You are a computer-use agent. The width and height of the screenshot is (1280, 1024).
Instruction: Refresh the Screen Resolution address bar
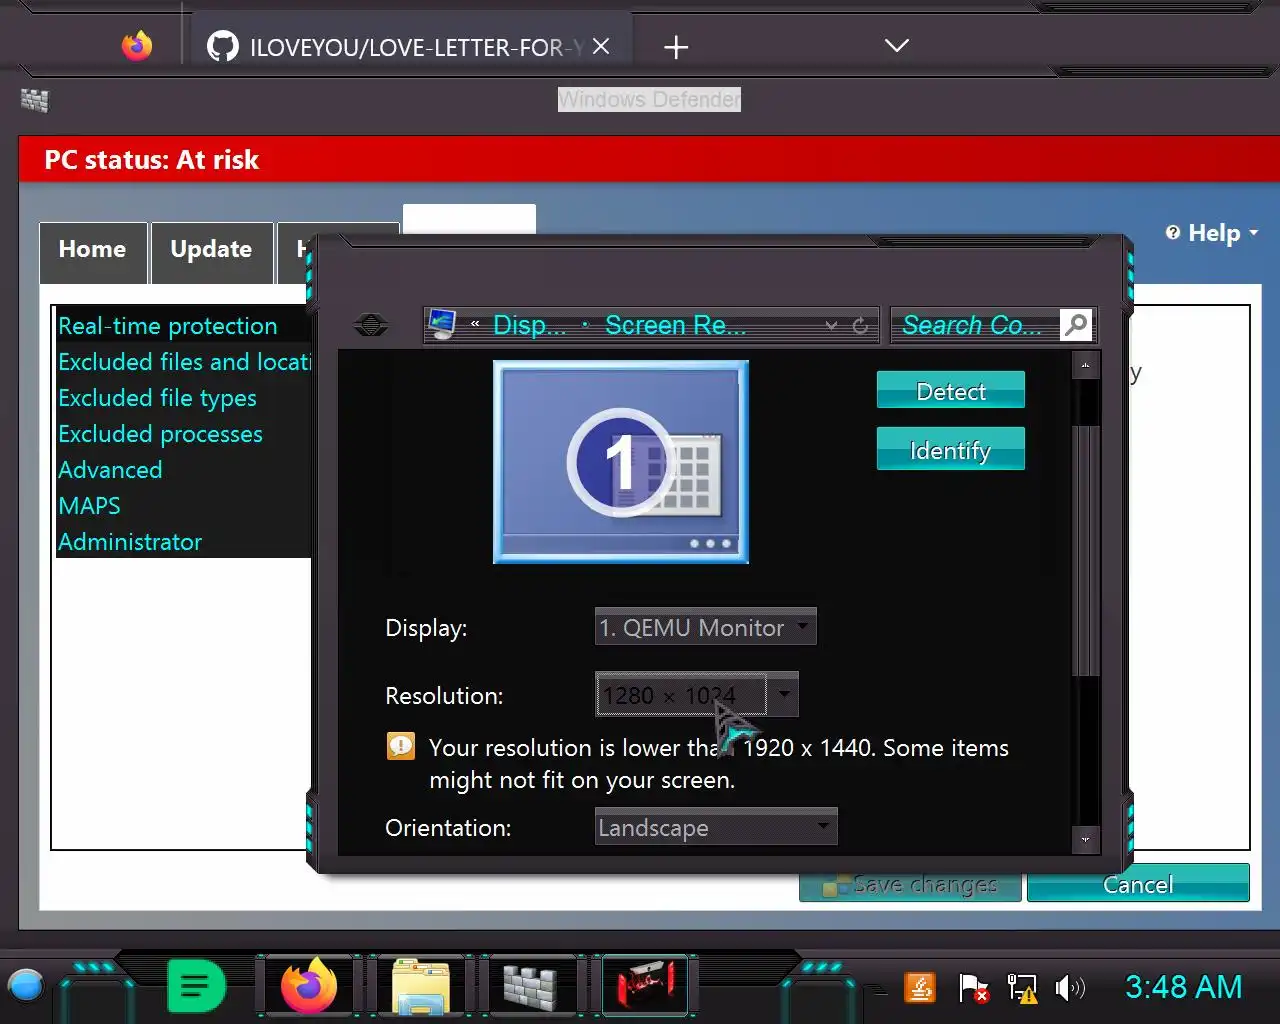point(860,326)
